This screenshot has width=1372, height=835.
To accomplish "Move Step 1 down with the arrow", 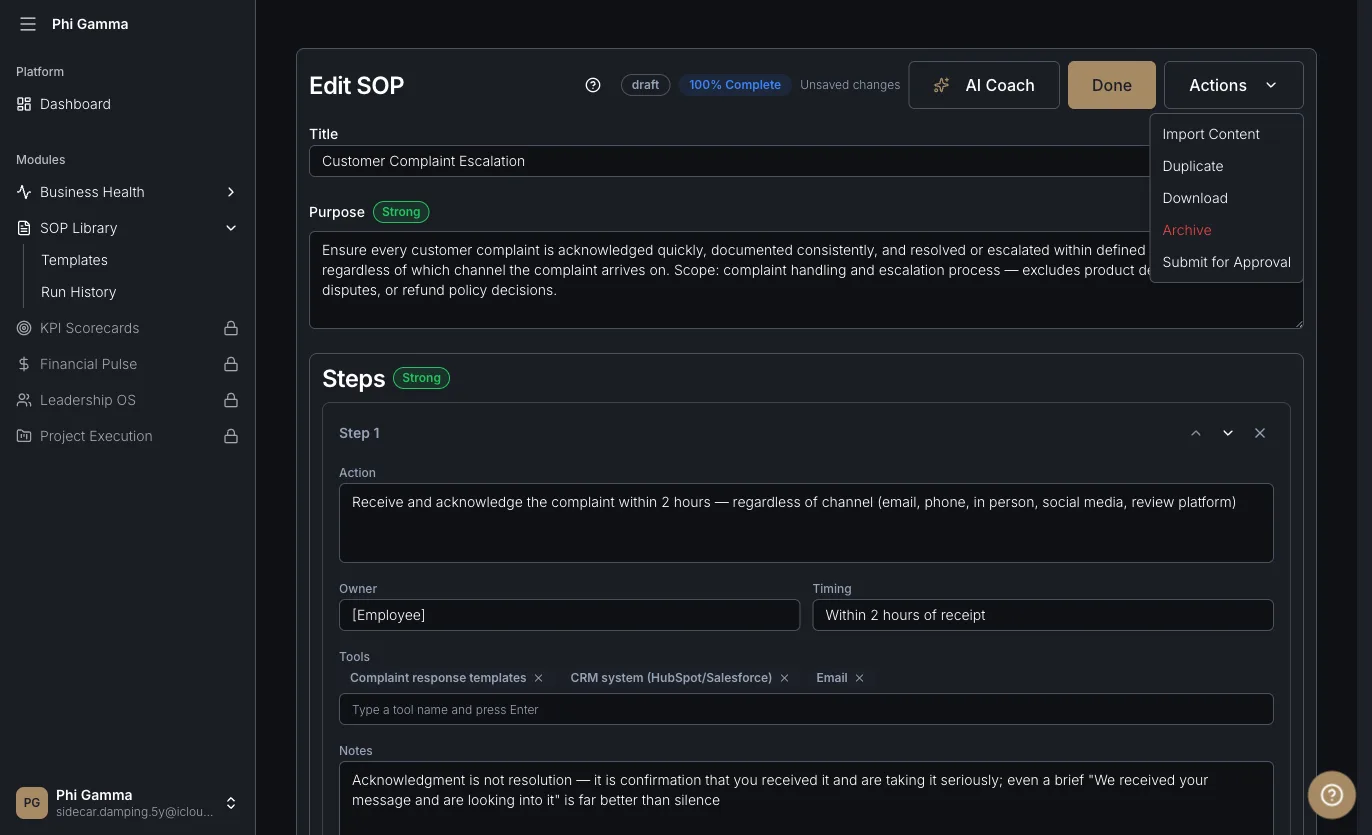I will 1228,433.
